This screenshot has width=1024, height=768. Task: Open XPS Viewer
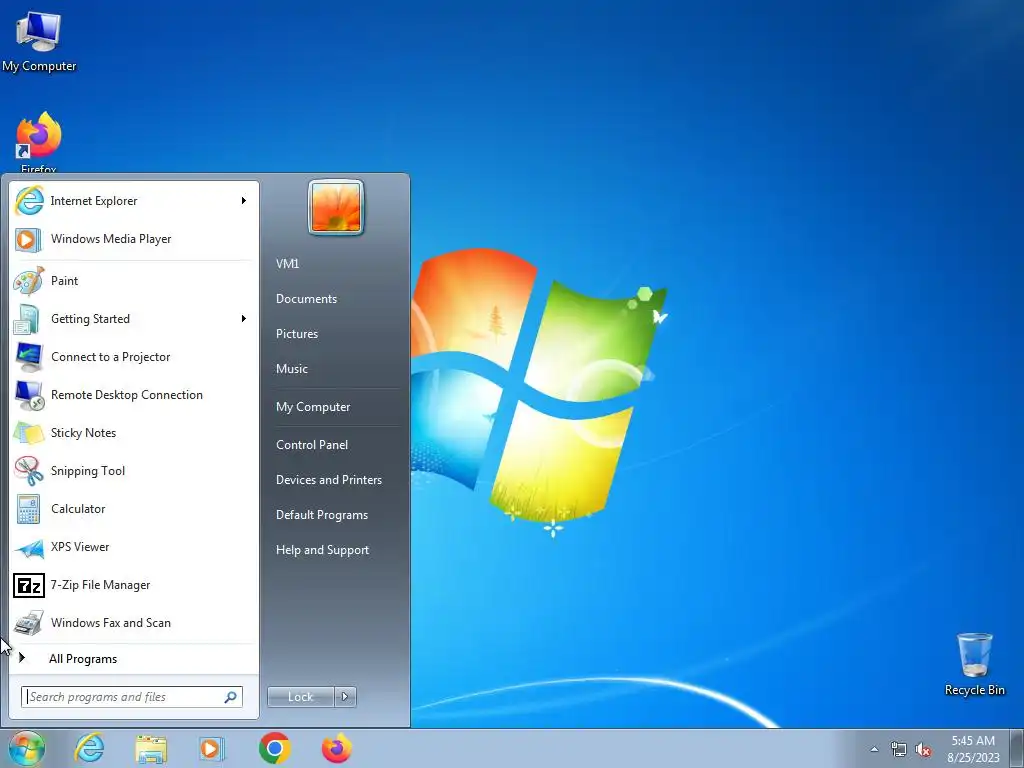tap(133, 547)
